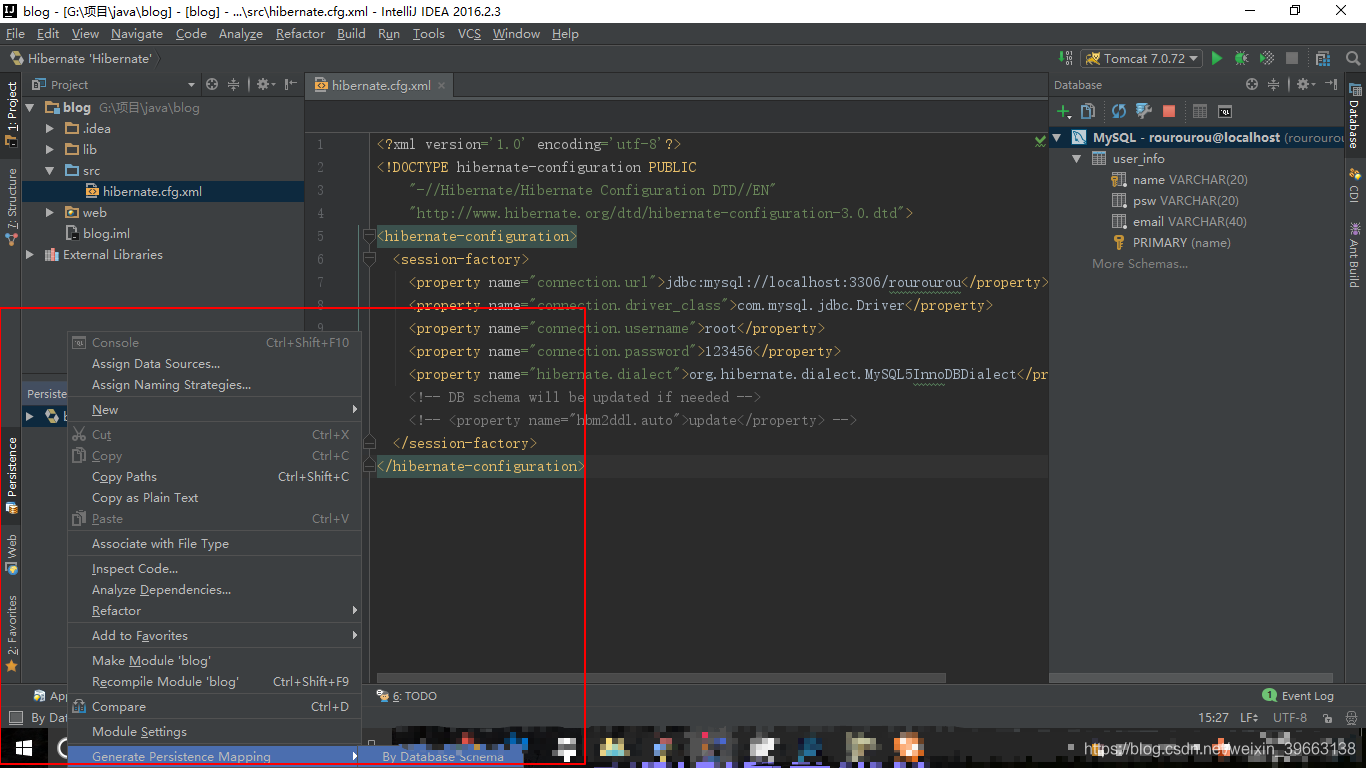
Task: Expand the web folder
Action: pos(50,213)
